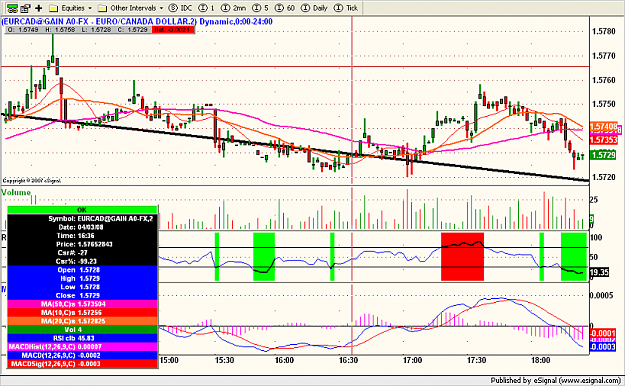Switch to the 5 minute interval

(260, 8)
